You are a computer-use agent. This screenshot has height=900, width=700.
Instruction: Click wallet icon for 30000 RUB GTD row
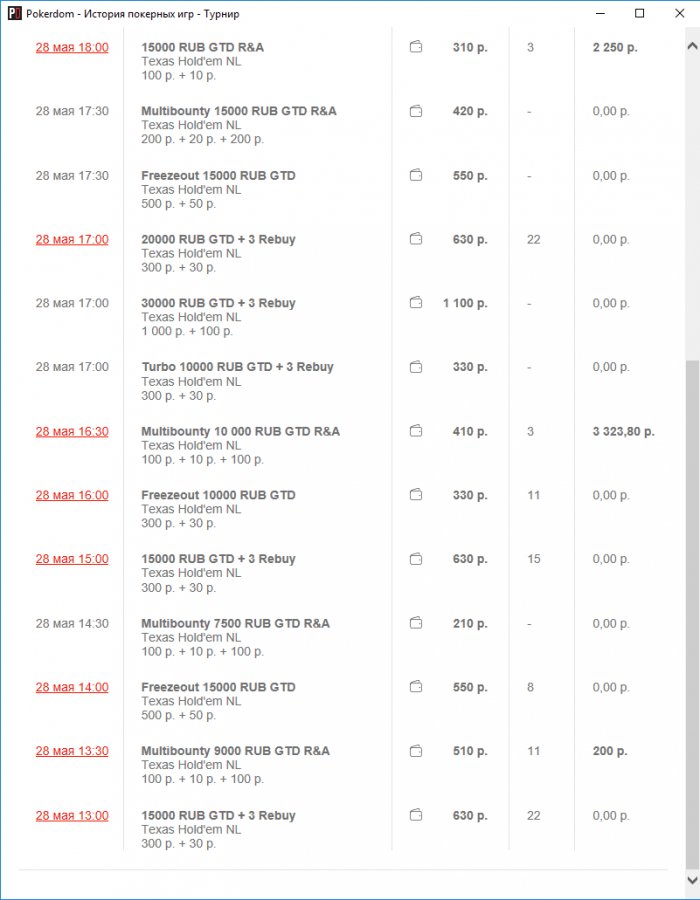tap(416, 303)
